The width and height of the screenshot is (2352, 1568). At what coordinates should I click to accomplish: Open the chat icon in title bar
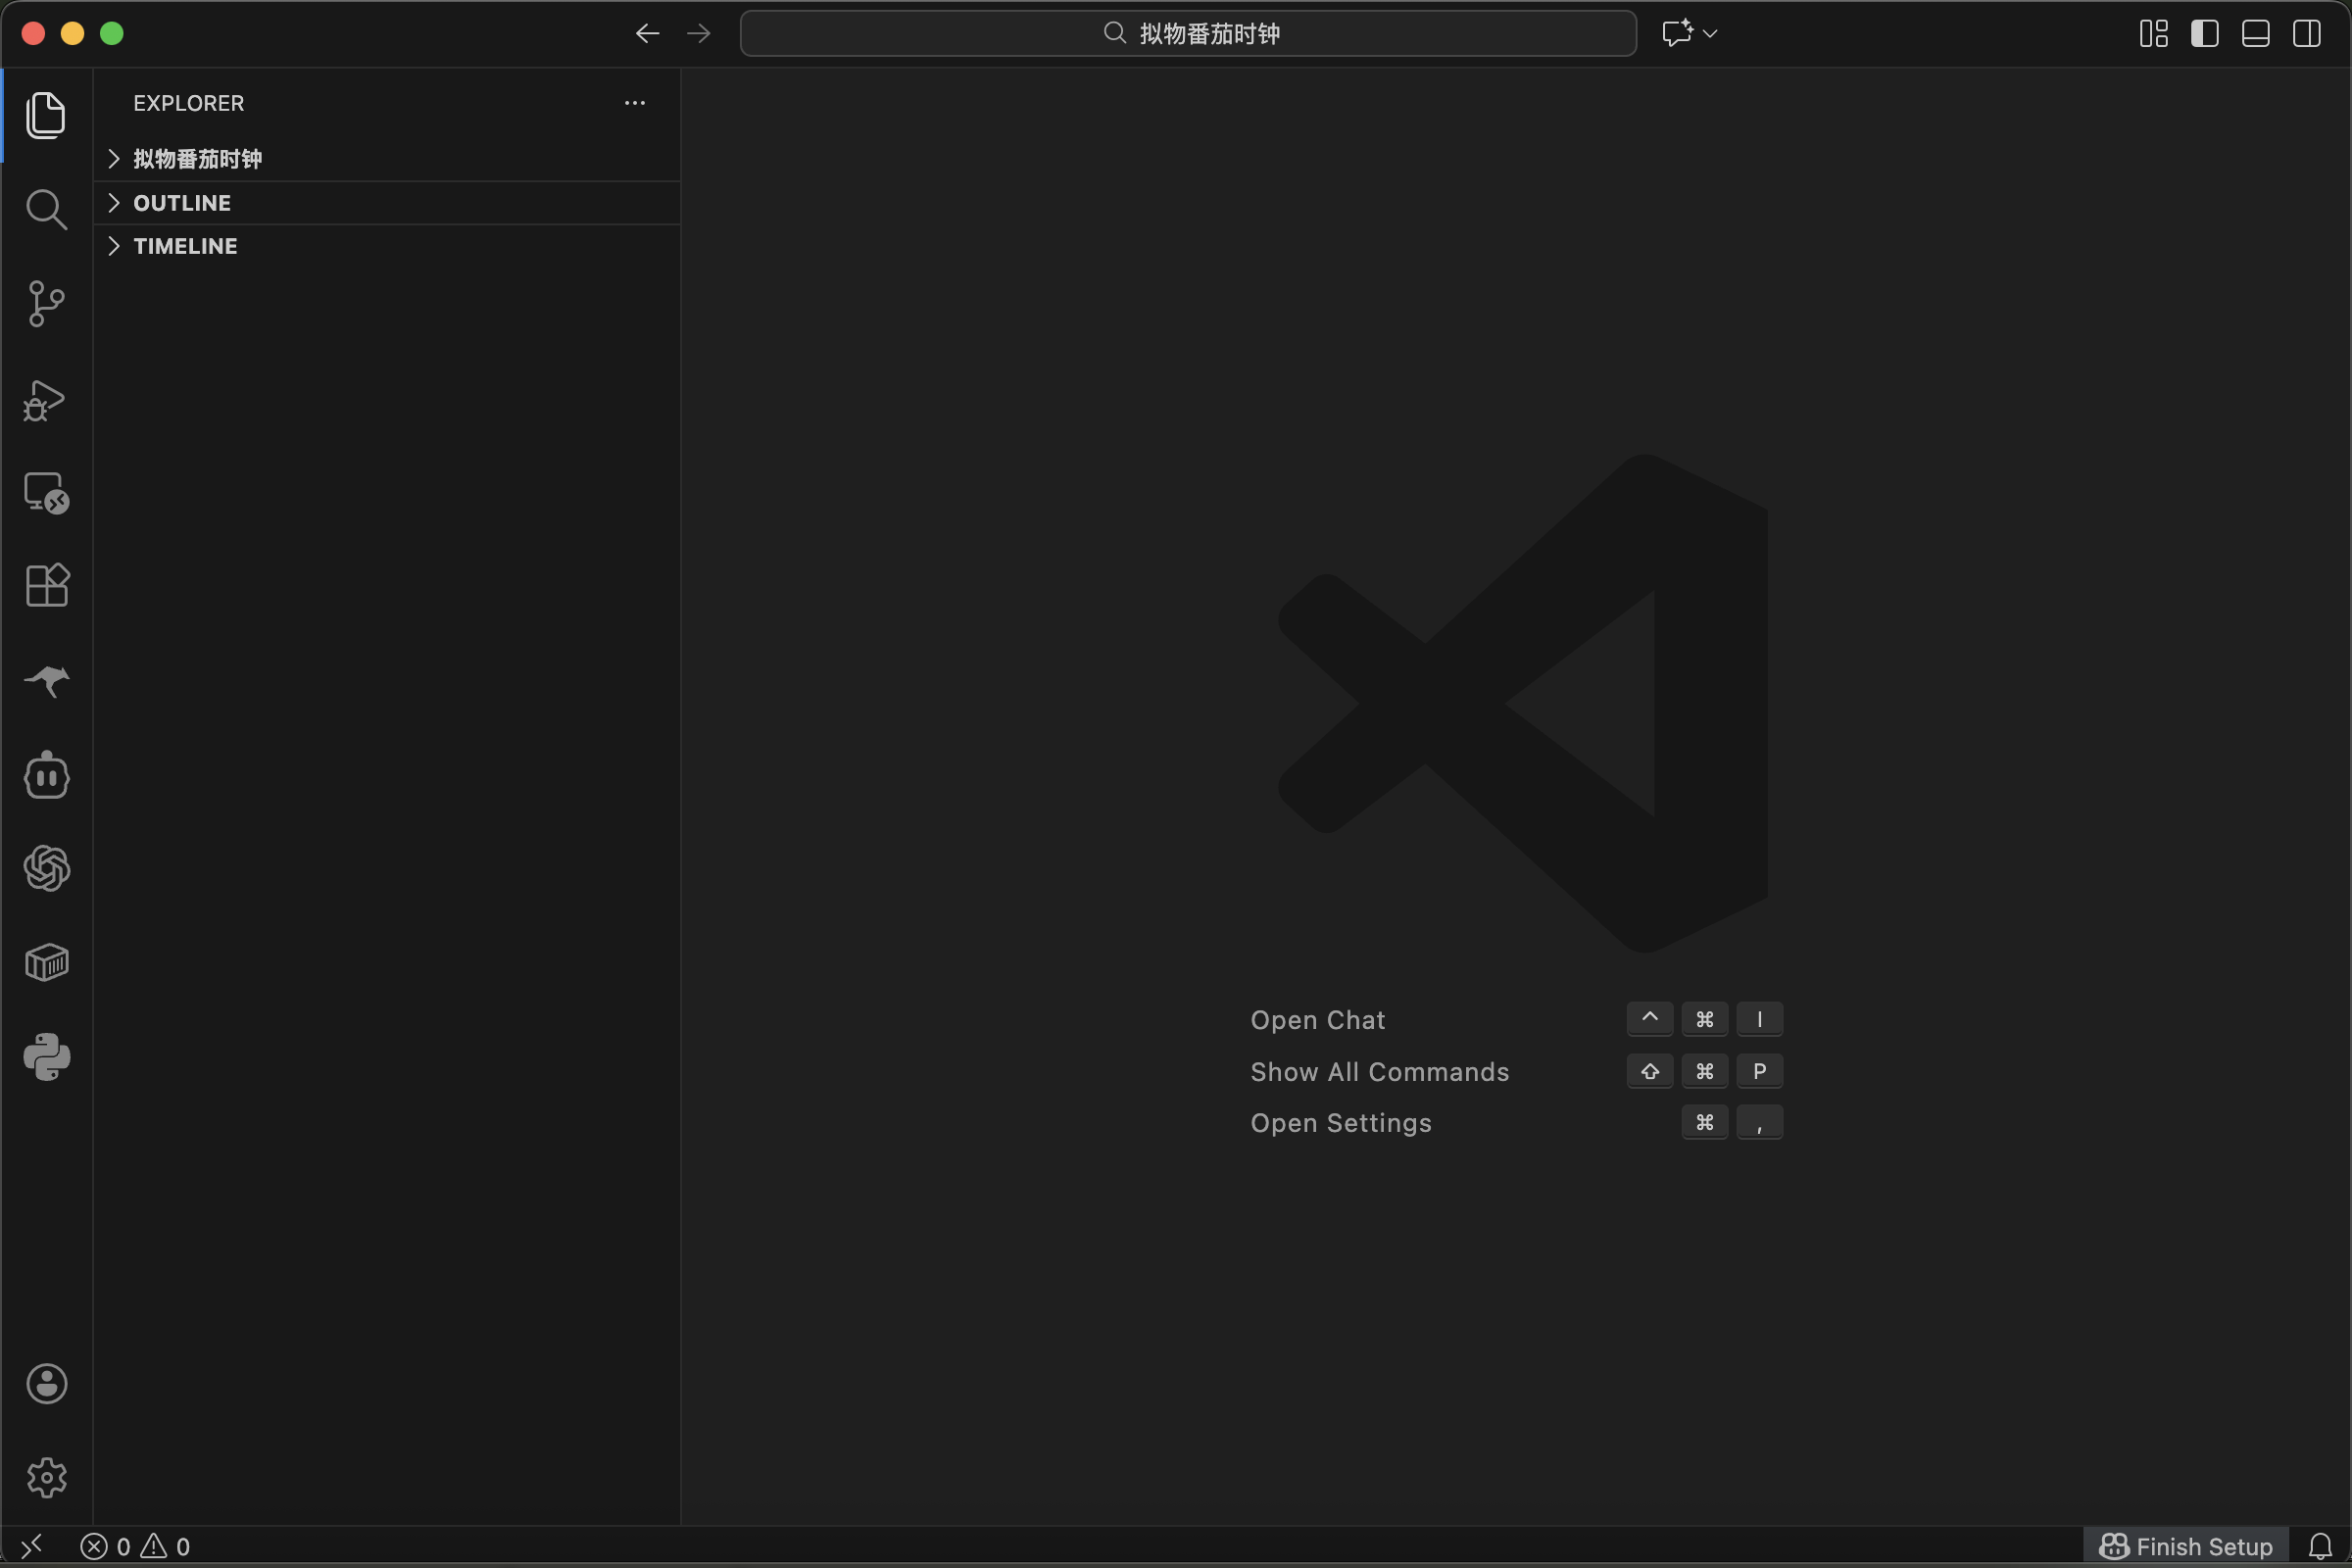click(x=1677, y=33)
